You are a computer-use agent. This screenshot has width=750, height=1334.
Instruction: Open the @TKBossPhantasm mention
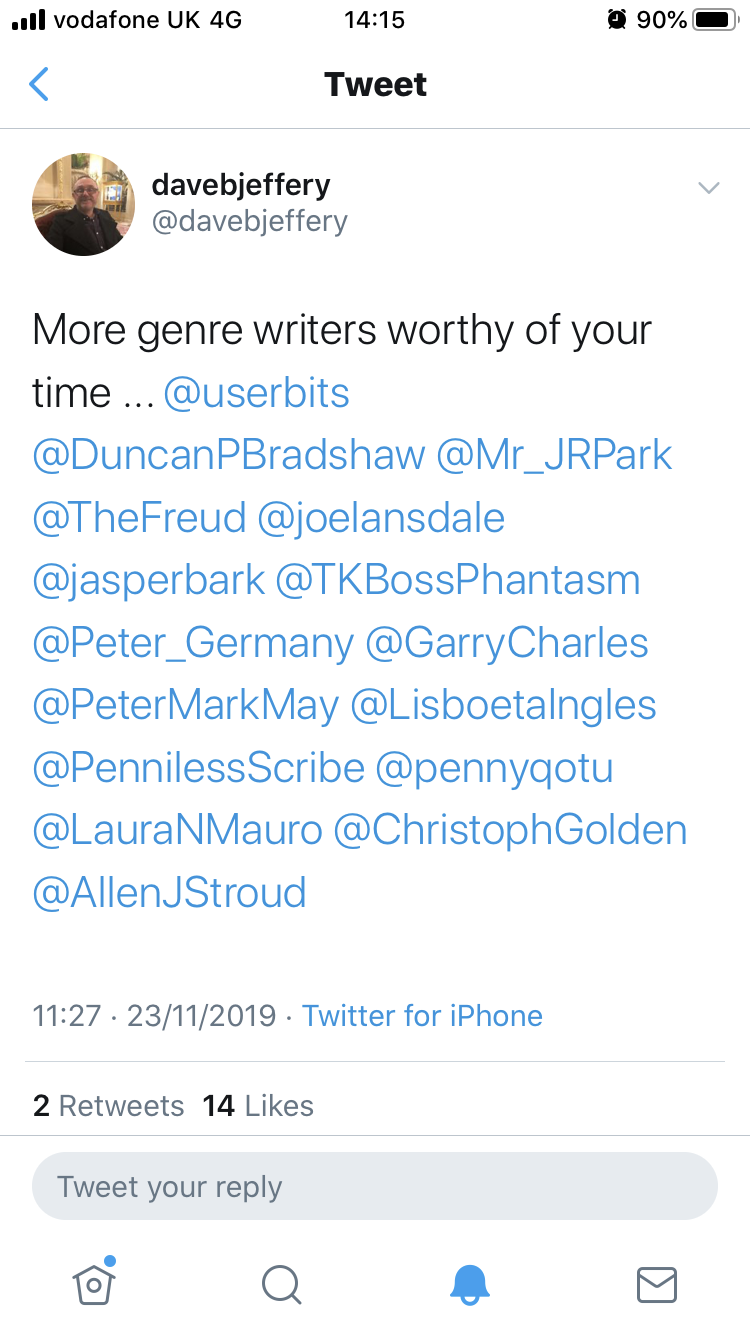pyautogui.click(x=458, y=580)
